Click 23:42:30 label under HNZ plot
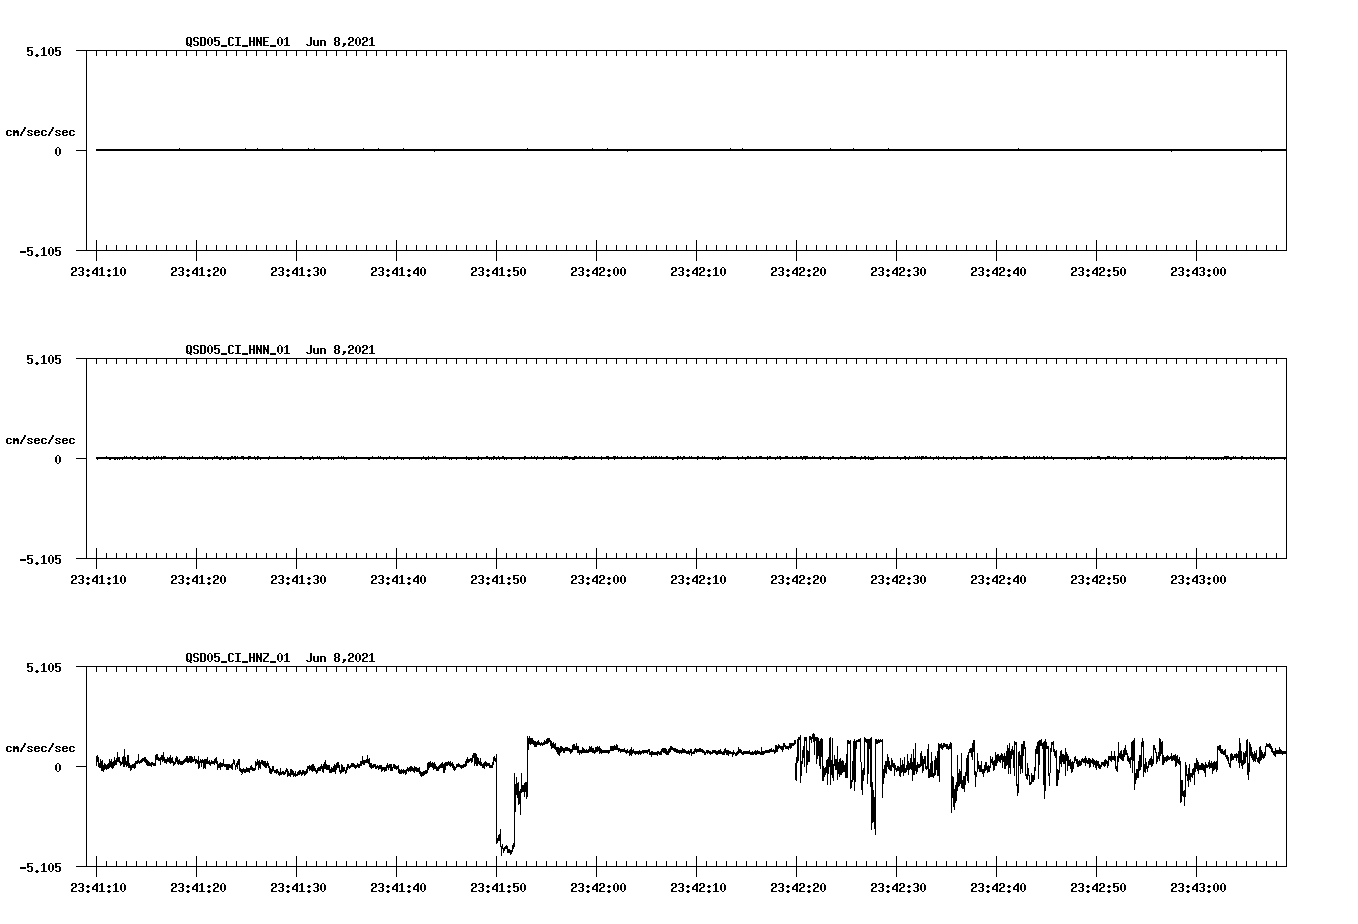 pos(898,888)
